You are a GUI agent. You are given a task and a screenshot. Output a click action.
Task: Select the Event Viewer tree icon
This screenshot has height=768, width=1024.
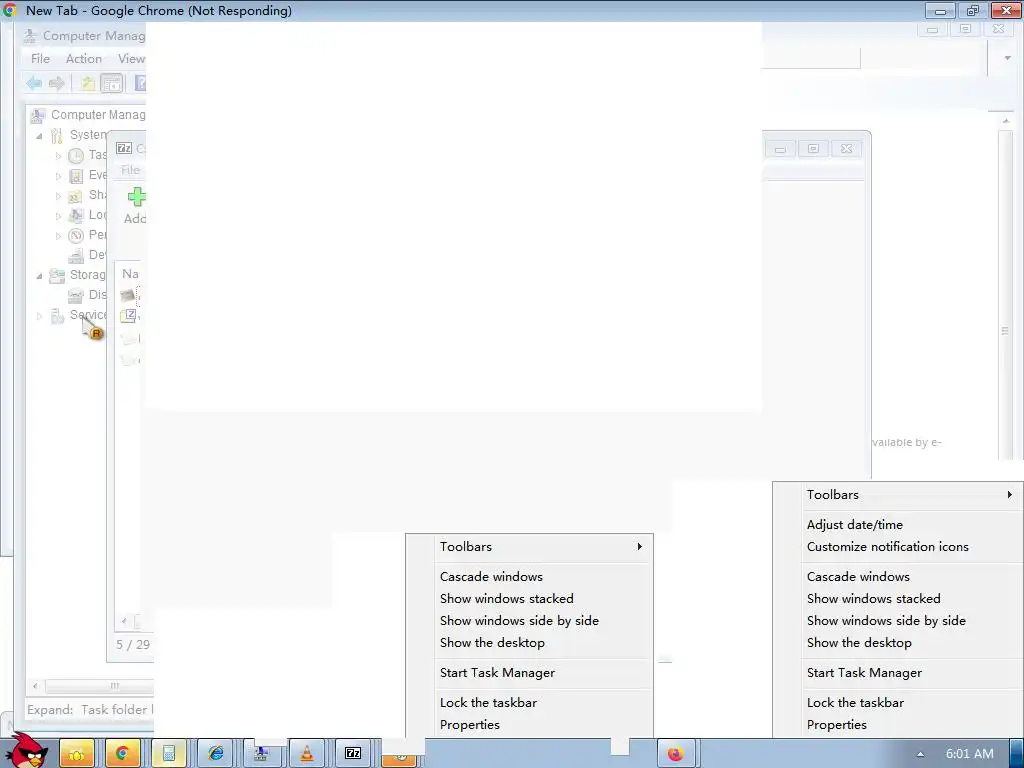point(76,175)
